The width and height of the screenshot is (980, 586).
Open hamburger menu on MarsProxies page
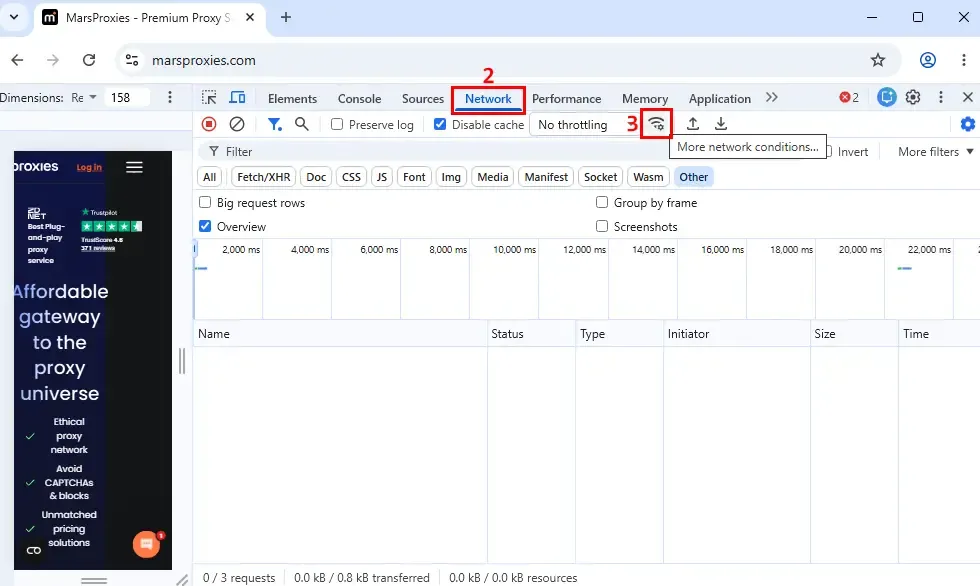(134, 167)
